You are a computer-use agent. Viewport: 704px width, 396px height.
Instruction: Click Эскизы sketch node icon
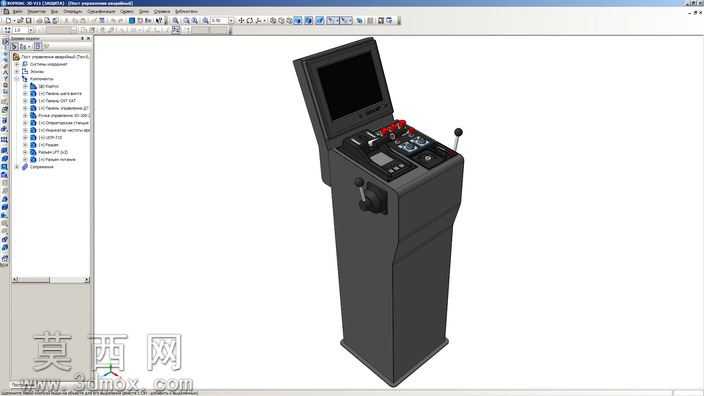click(25, 71)
